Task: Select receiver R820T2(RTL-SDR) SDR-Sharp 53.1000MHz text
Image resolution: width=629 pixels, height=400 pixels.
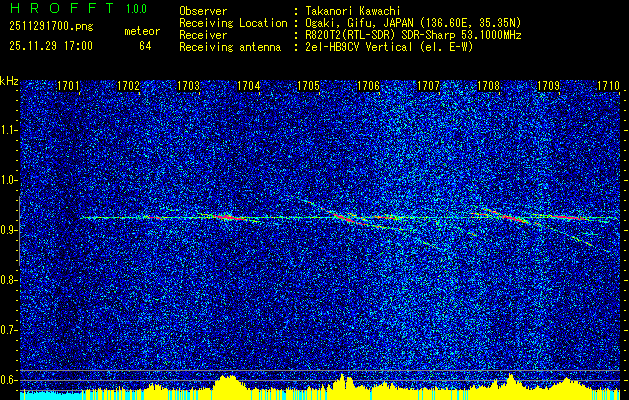Action: [414, 35]
